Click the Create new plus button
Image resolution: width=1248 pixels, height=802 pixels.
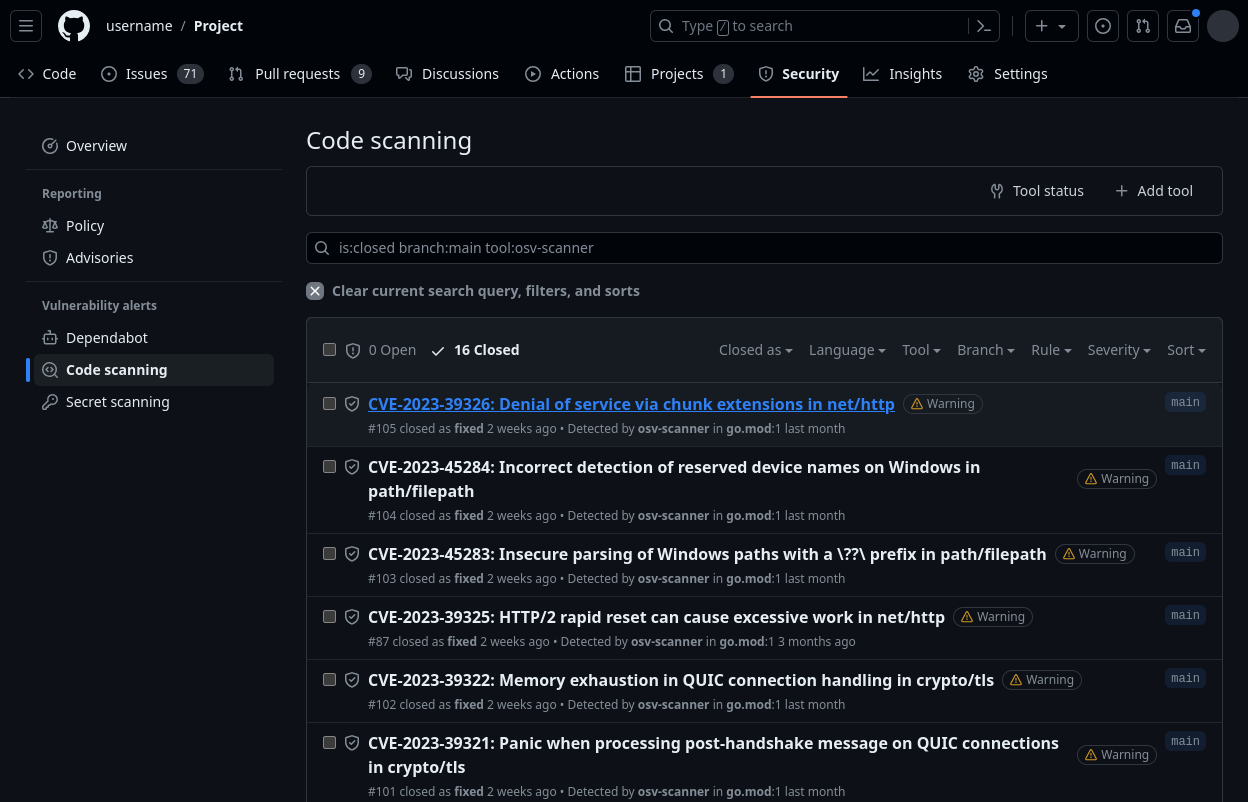click(x=1052, y=26)
